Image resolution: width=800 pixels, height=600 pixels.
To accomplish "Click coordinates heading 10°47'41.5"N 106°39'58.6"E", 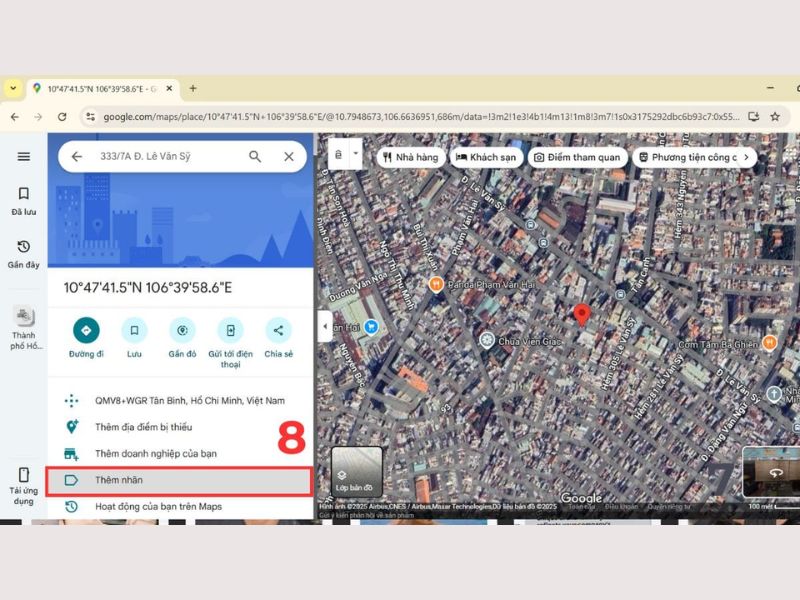I will coord(147,288).
